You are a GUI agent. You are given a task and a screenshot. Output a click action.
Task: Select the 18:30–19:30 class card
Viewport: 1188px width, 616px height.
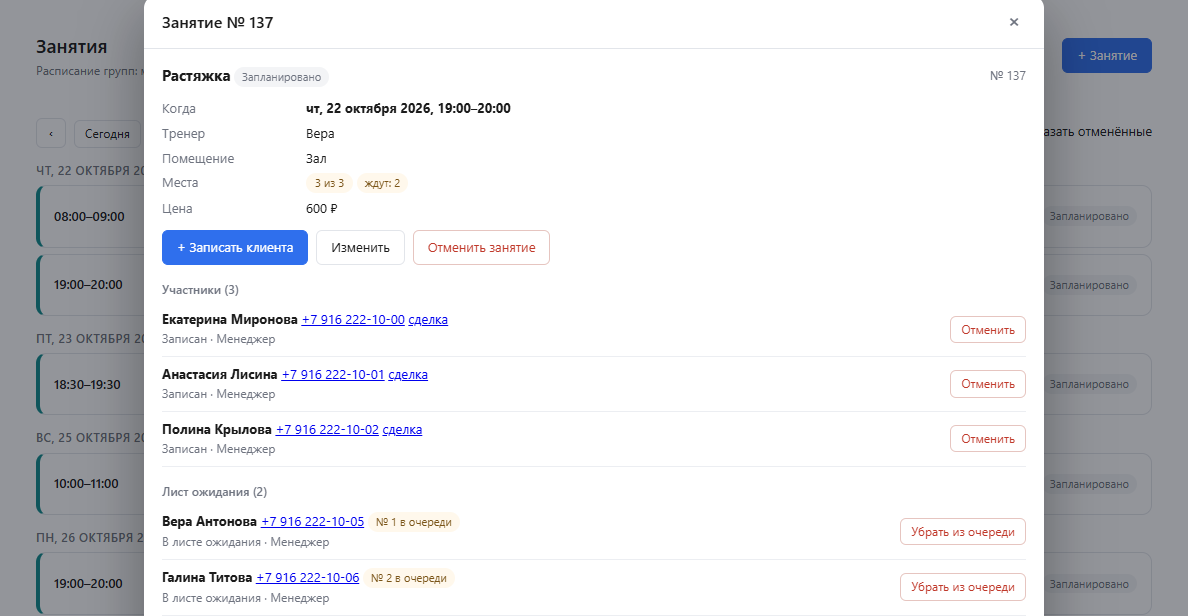[x=90, y=384]
